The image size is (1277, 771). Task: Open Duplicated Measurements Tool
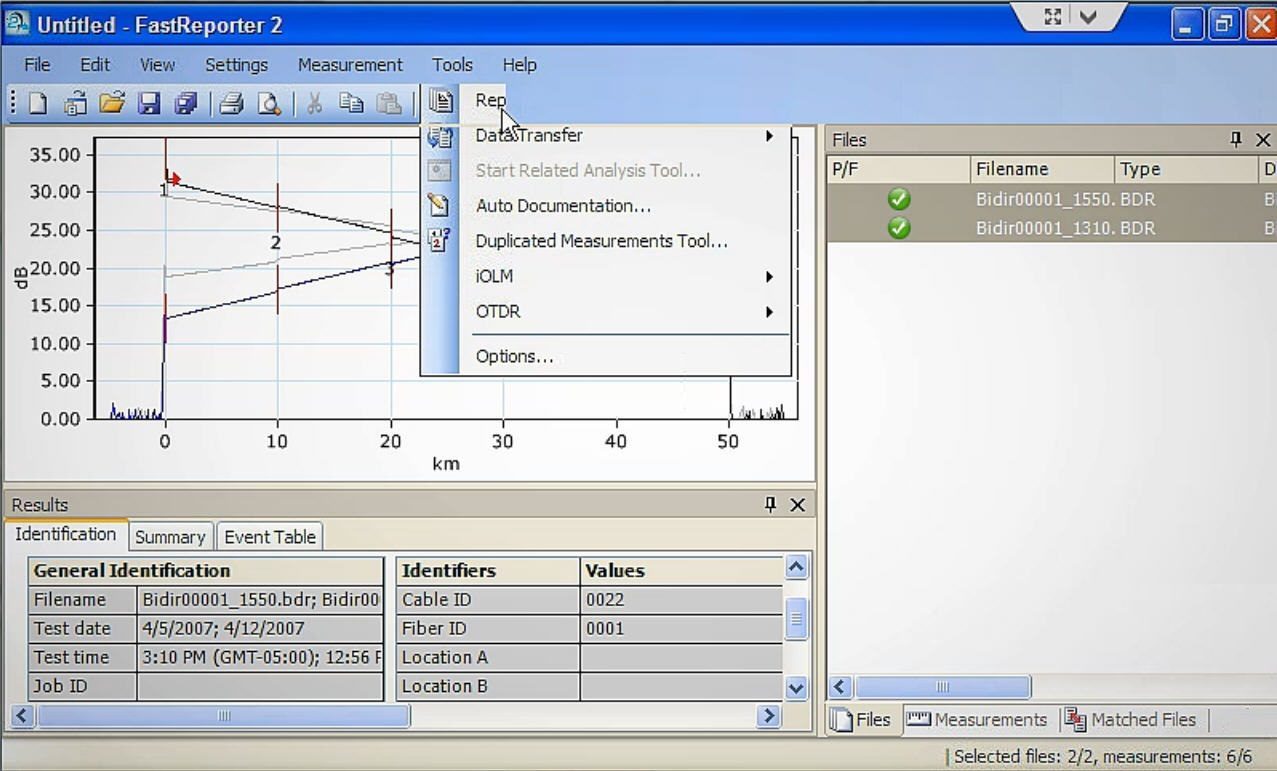pos(601,241)
